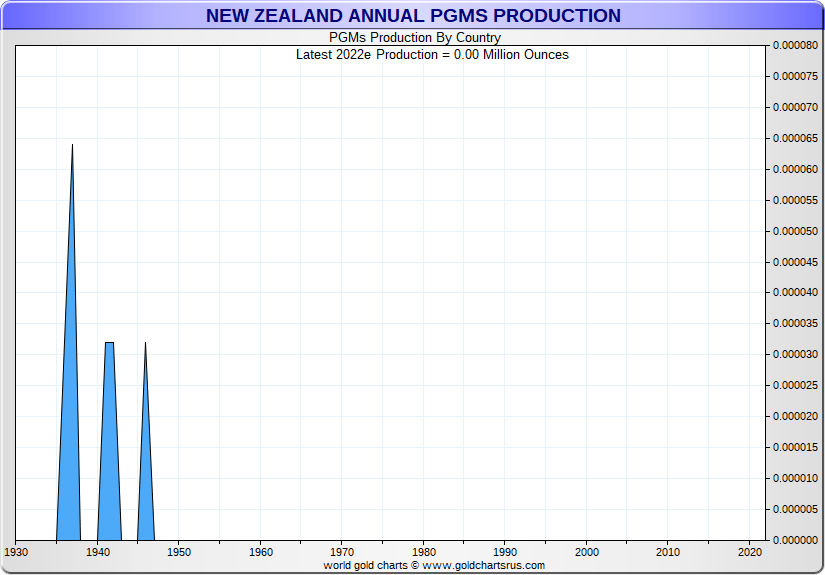825x575 pixels.
Task: Select the 1950 year label
Action: click(179, 552)
